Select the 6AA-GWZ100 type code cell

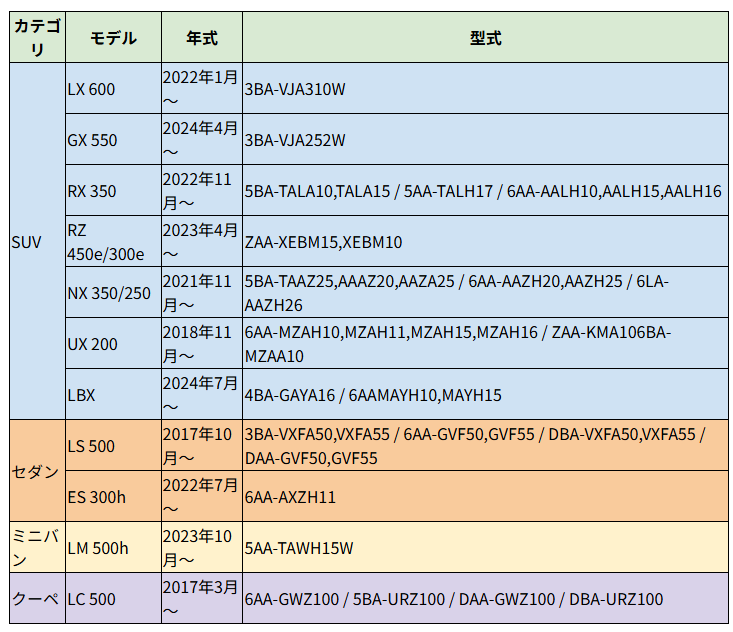485,598
